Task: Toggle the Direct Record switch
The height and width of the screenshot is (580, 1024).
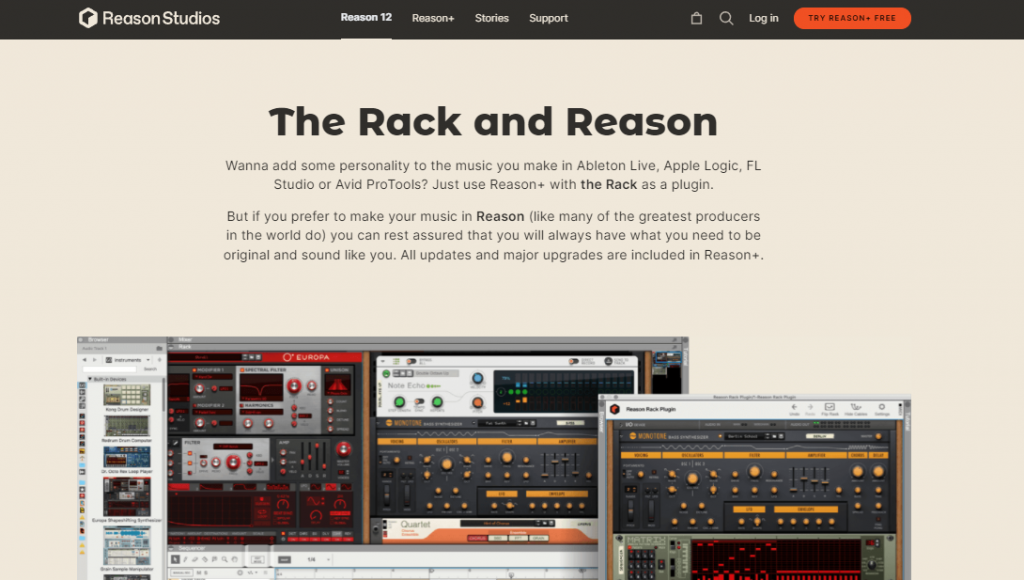Action: tap(573, 361)
